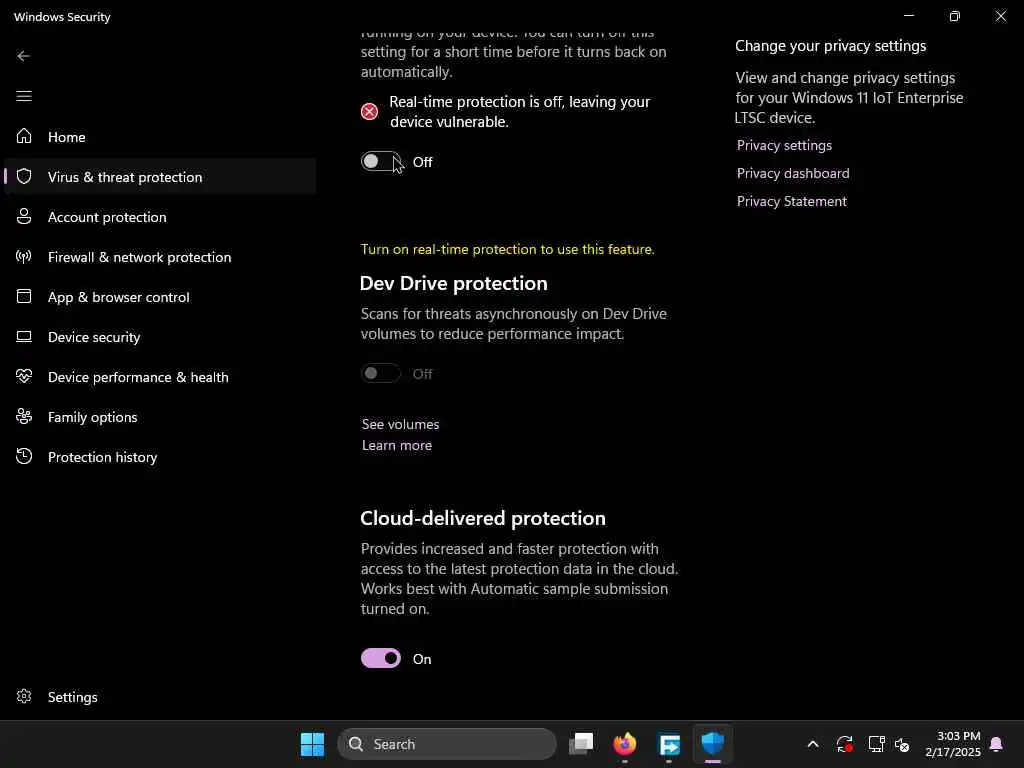
Task: Click the red error icon for real-time protection
Action: click(x=369, y=112)
